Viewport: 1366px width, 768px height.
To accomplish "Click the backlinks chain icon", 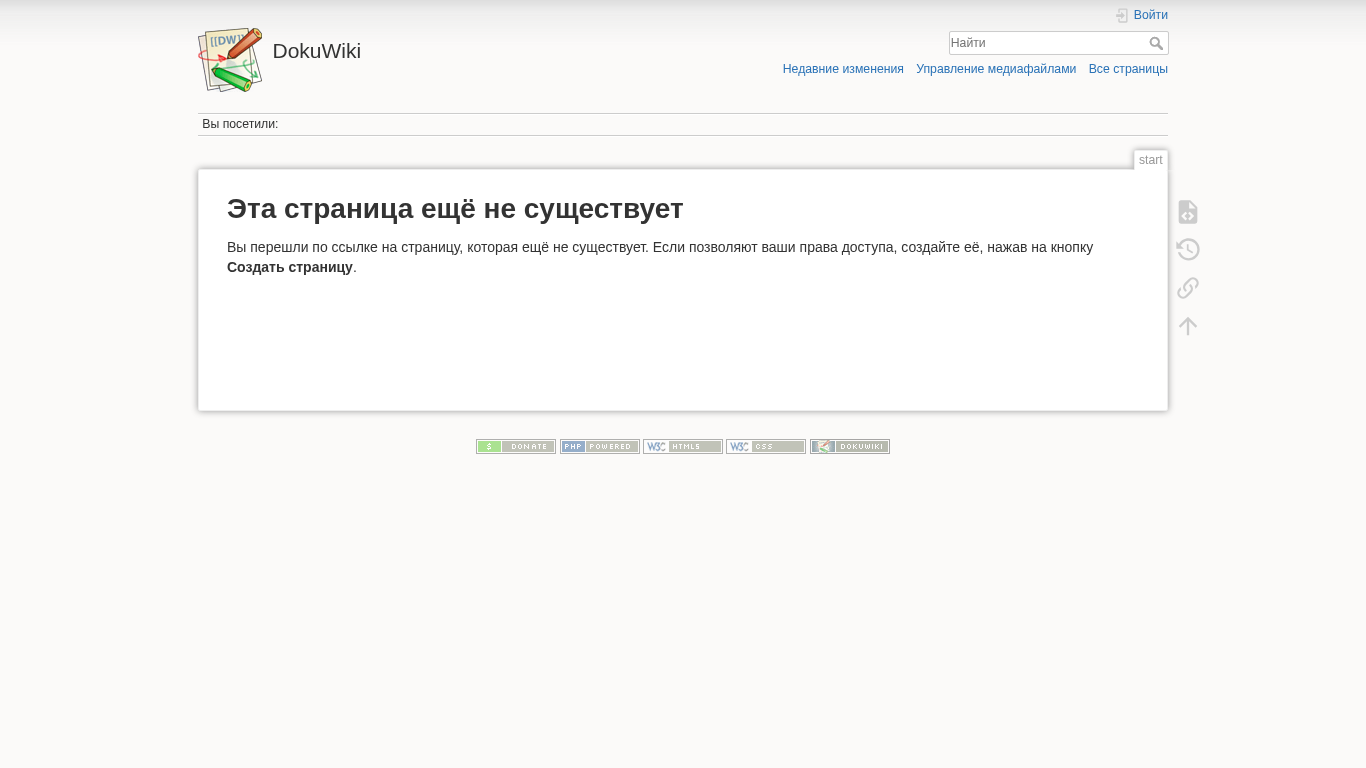I will 1188,288.
